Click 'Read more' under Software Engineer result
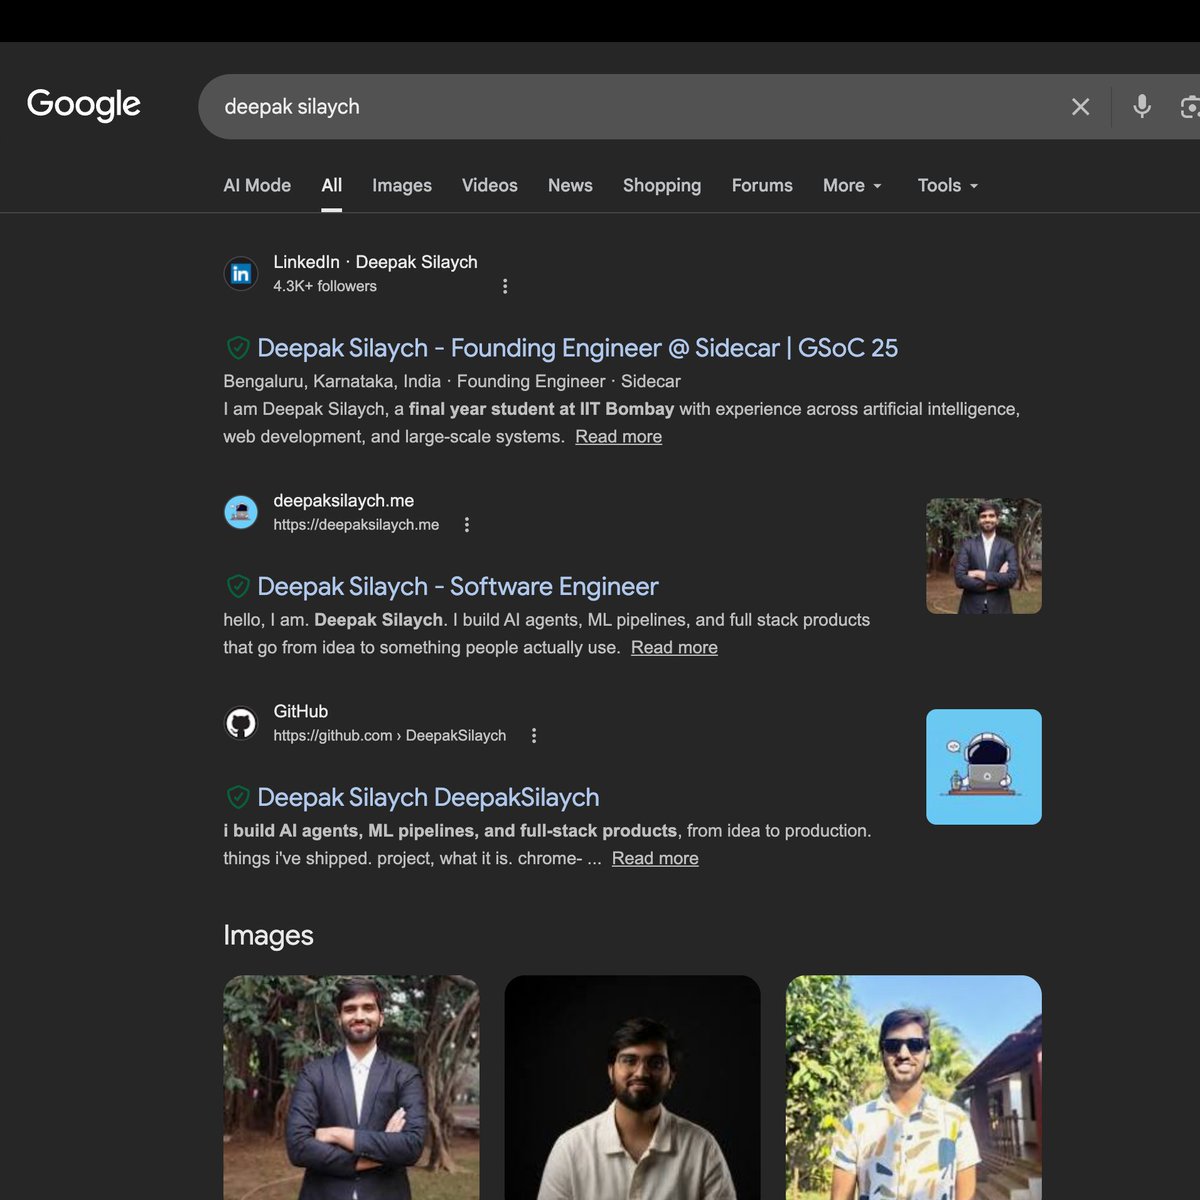Image resolution: width=1200 pixels, height=1200 pixels. click(674, 648)
